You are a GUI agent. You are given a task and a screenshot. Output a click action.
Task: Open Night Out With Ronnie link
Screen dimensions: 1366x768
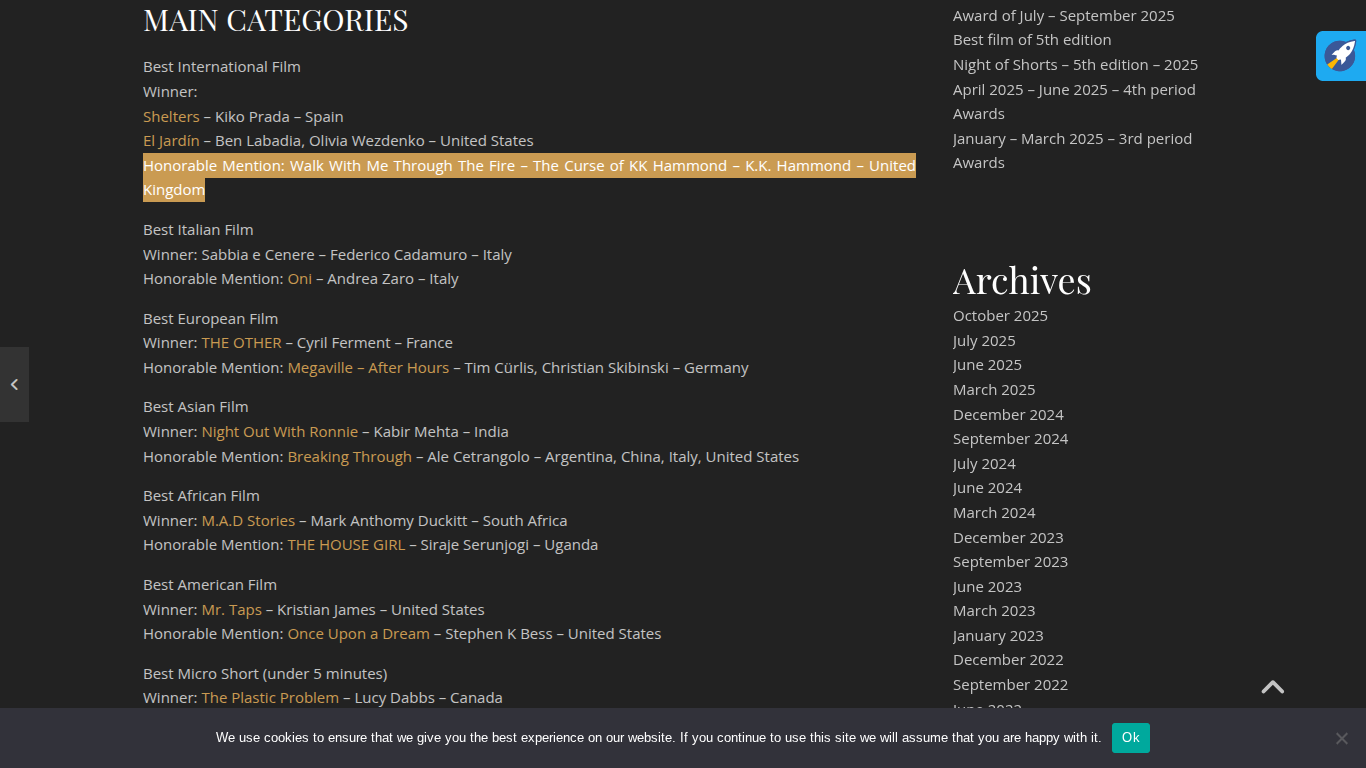click(279, 432)
